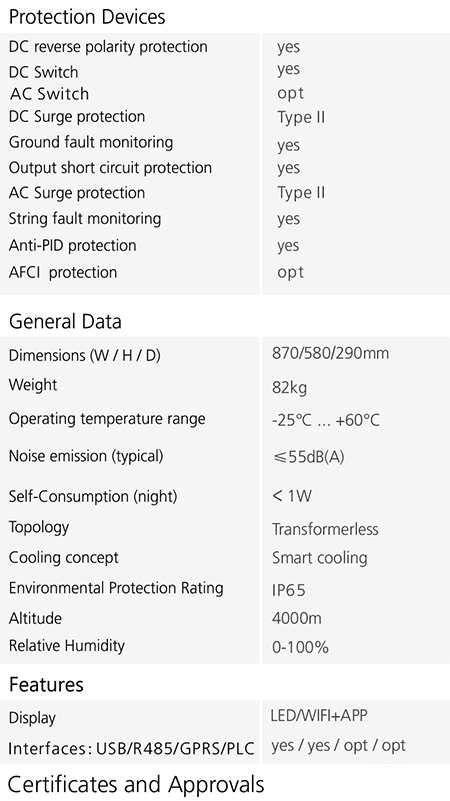Screen dimensions: 450x801
Task: Click the Protection Devices section heading
Action: click(x=87, y=17)
